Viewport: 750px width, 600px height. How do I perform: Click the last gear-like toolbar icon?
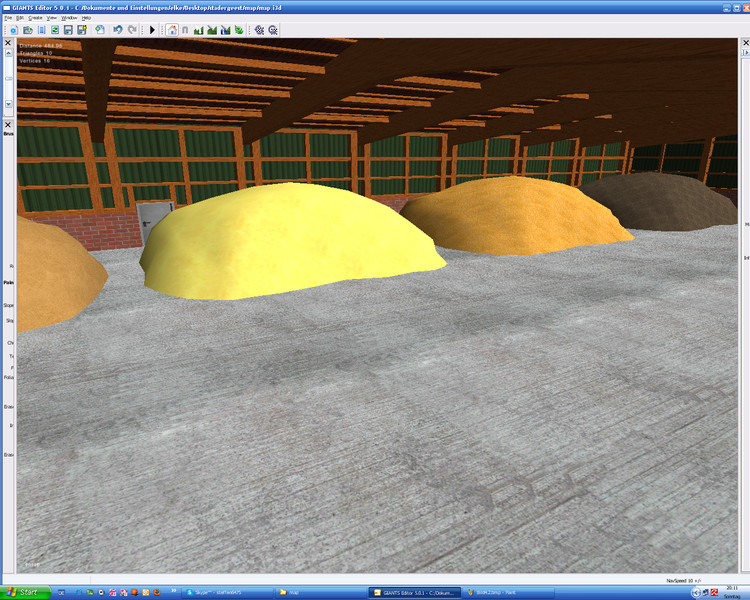point(273,30)
